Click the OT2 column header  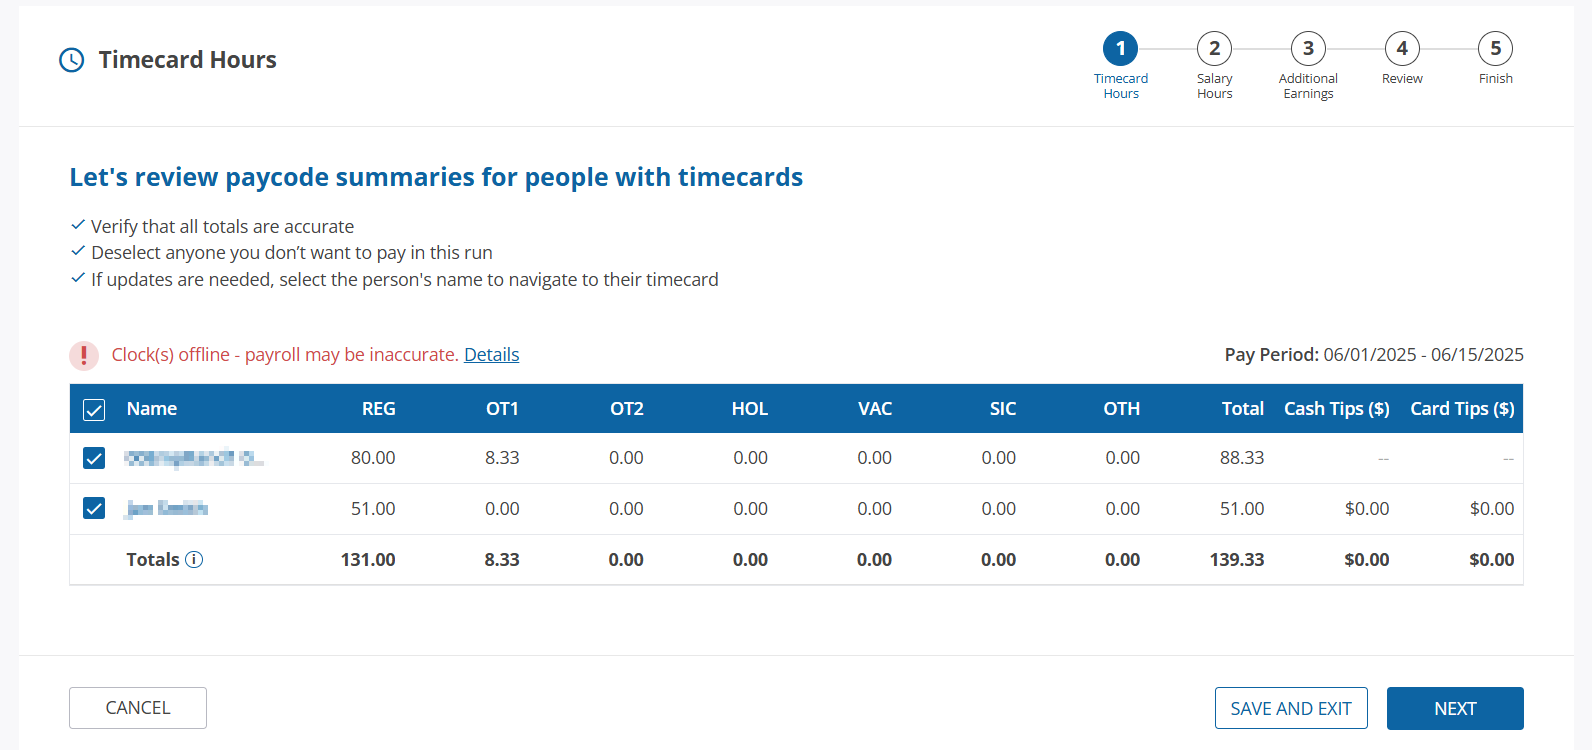[x=627, y=409]
